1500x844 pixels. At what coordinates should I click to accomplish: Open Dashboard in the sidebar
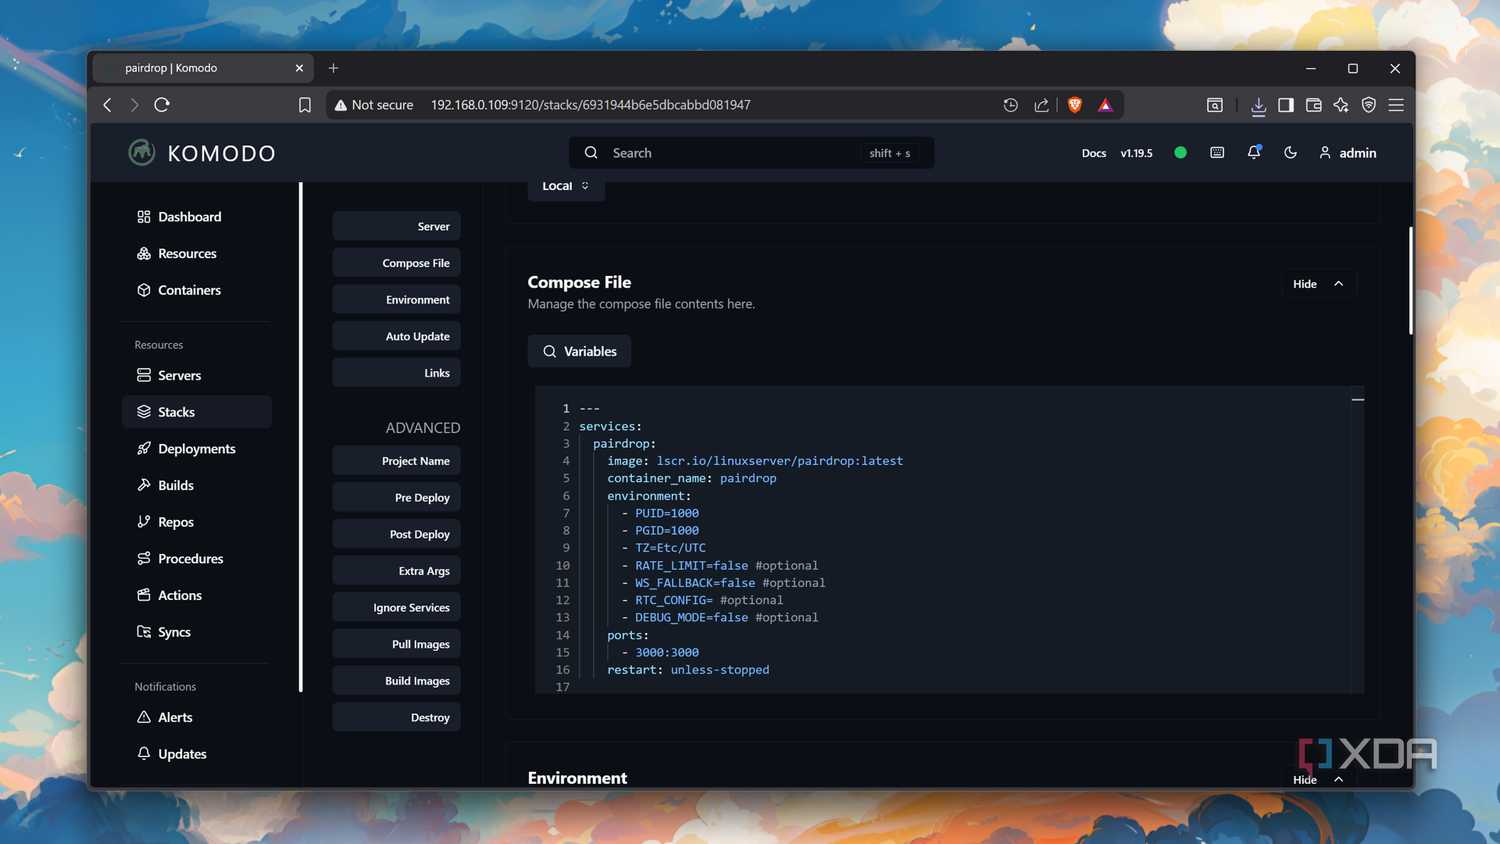coord(196,217)
